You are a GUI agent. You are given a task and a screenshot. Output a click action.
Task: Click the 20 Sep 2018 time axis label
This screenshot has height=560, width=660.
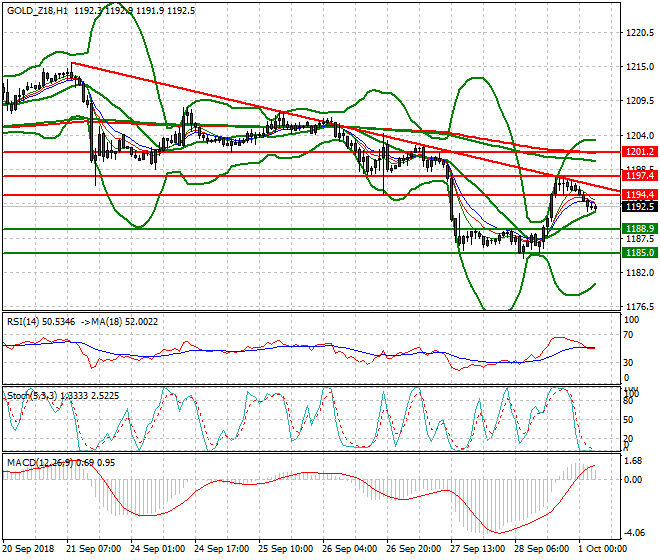(x=30, y=548)
